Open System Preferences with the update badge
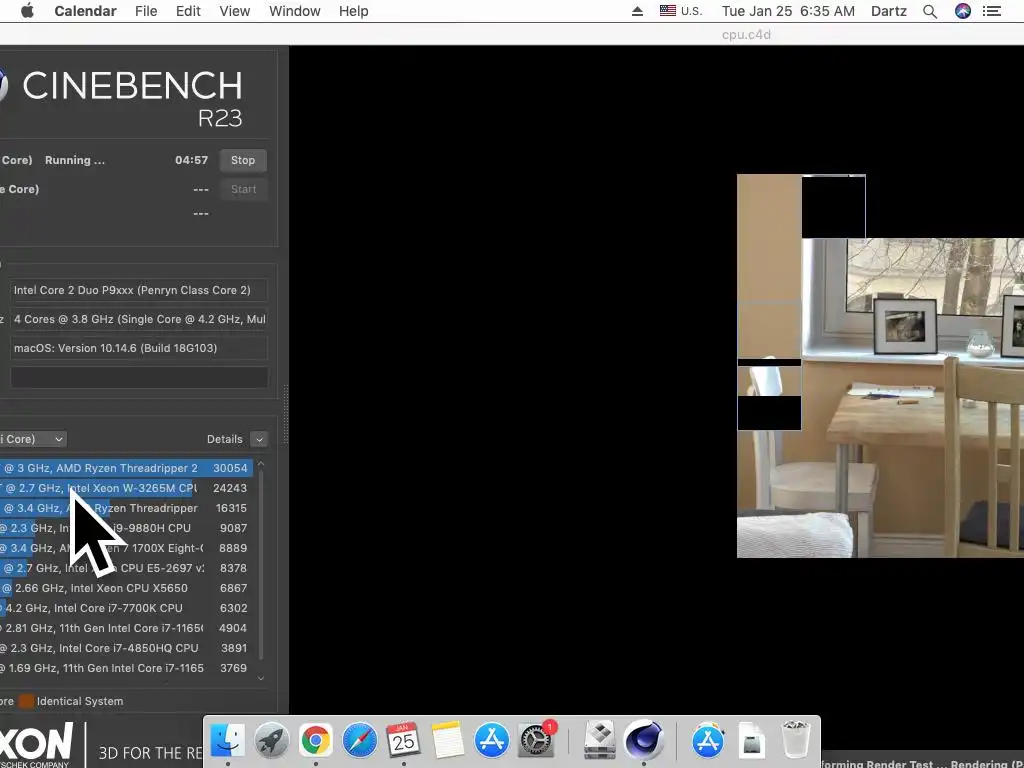Image resolution: width=1024 pixels, height=768 pixels. tap(536, 741)
